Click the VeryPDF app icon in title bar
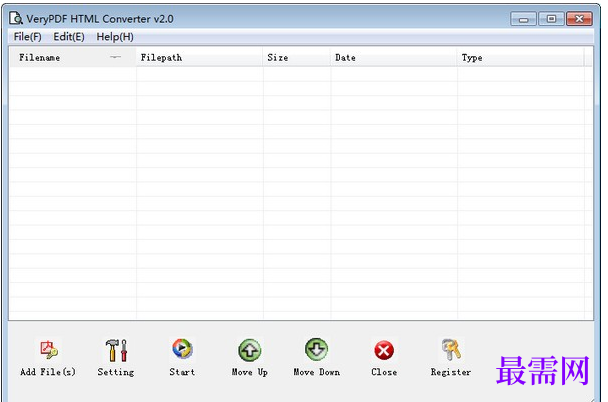Image resolution: width=608 pixels, height=402 pixels. pos(16,18)
